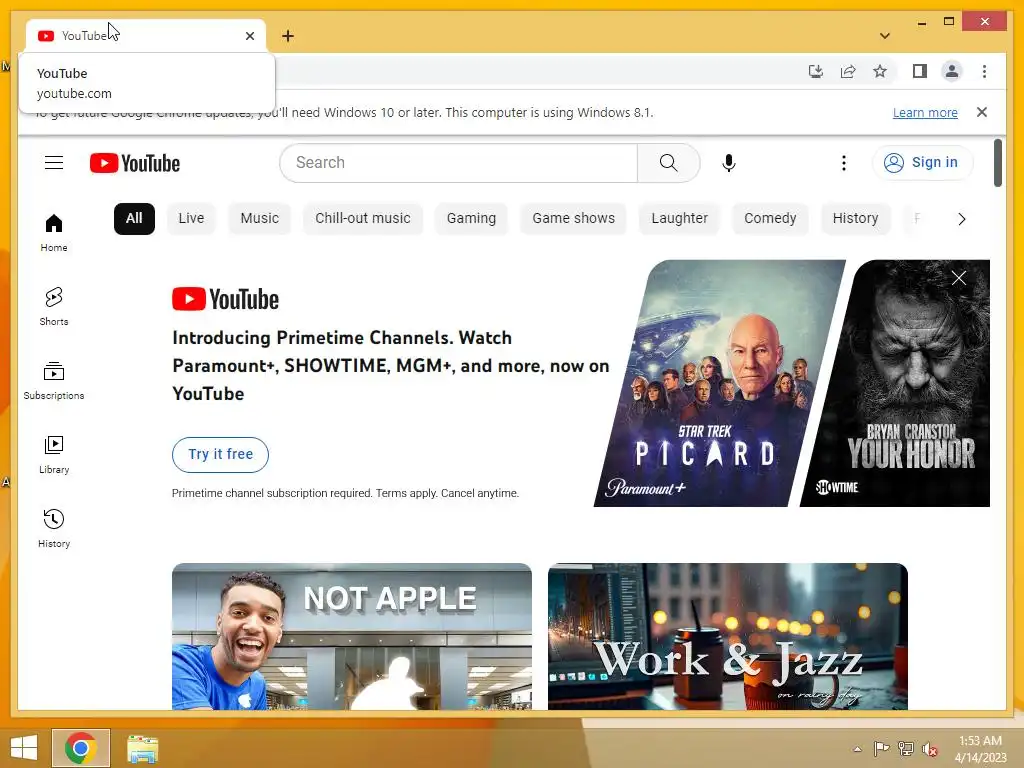This screenshot has height=768, width=1024.
Task: Bookmark this page with star icon
Action: [x=880, y=71]
